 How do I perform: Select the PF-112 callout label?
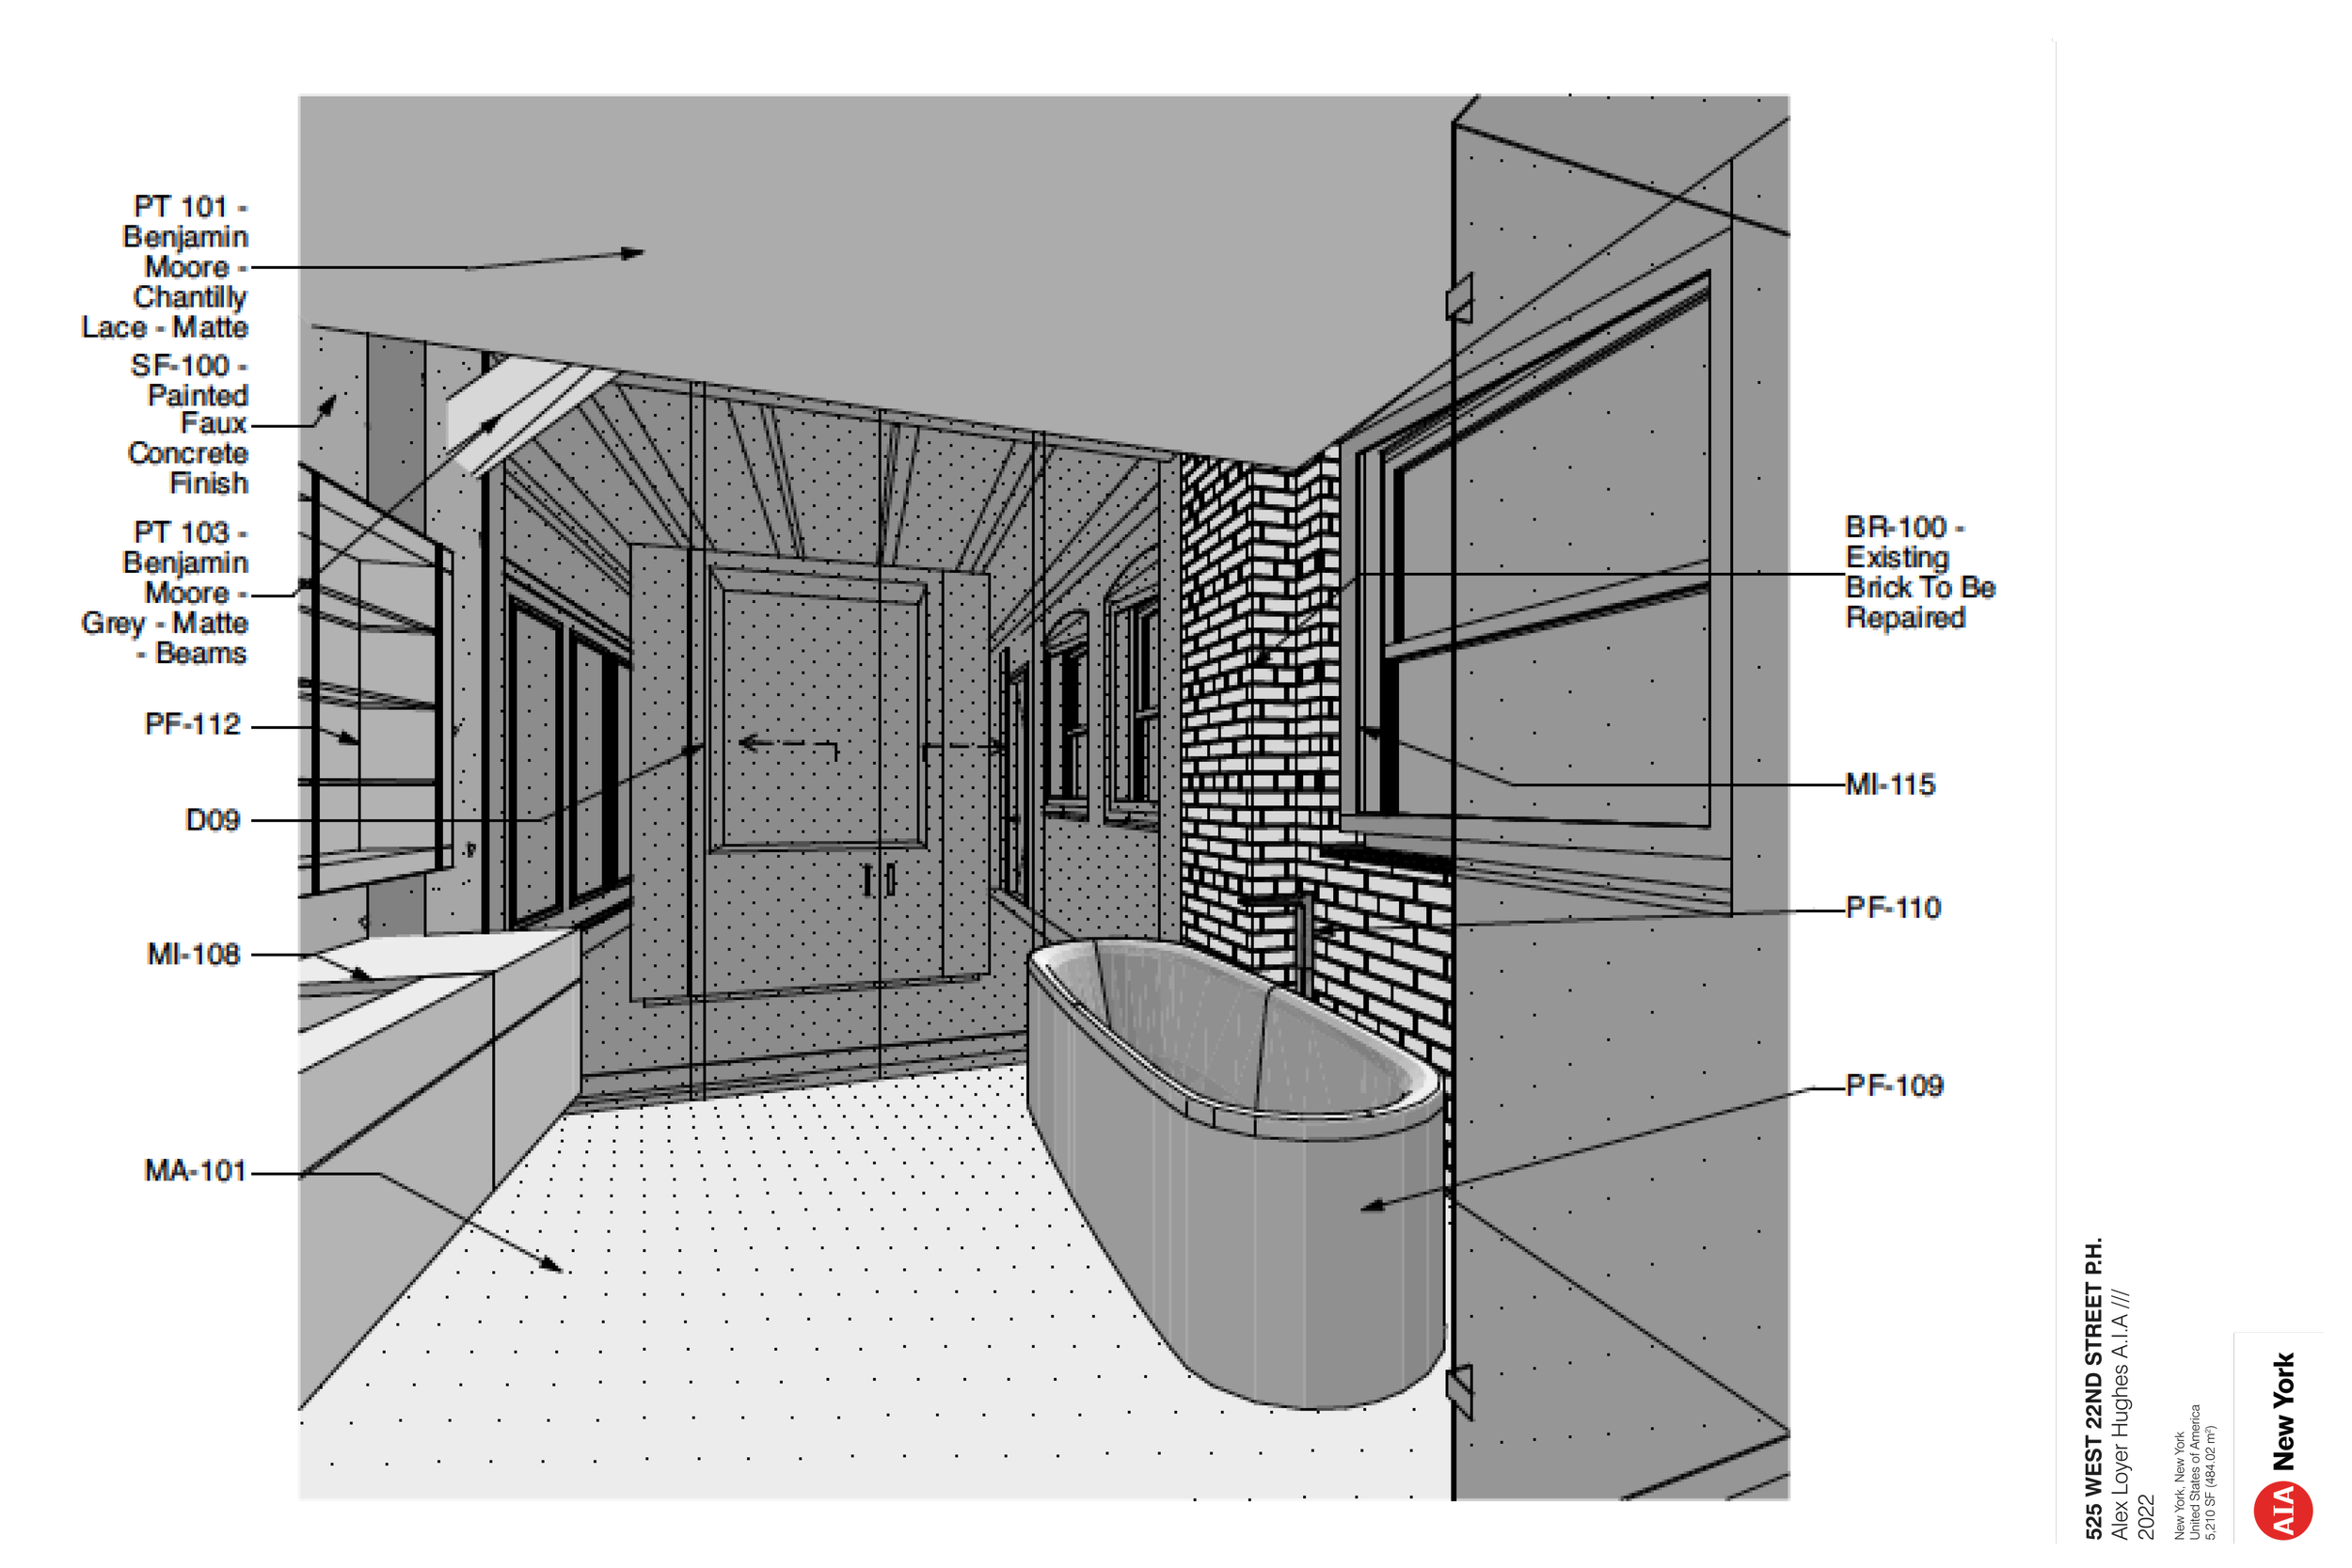click(x=193, y=724)
